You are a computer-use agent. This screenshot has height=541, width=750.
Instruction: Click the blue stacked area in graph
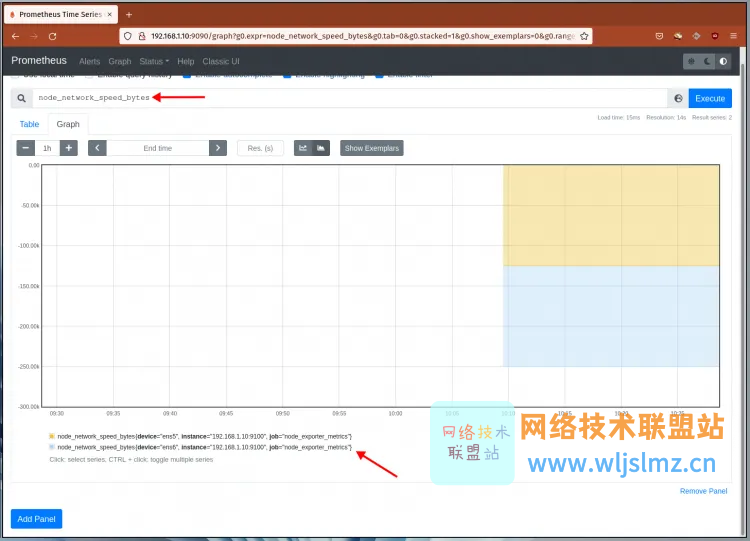tap(611, 316)
